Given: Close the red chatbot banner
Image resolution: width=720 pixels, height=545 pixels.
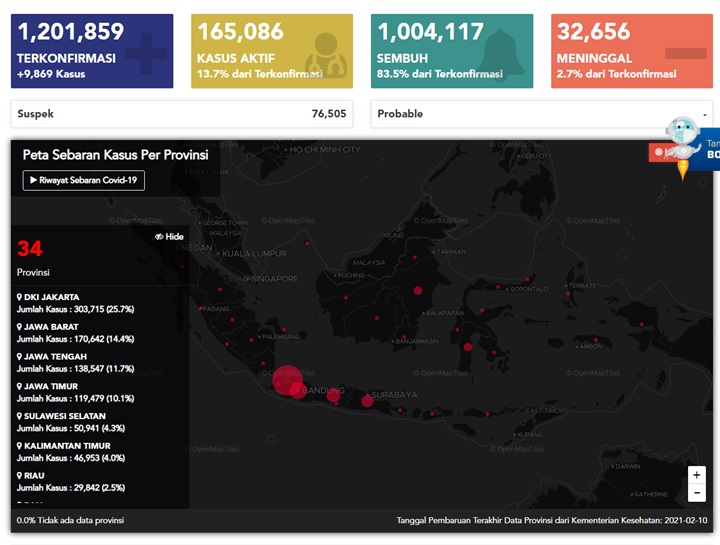Looking at the screenshot, I should (x=658, y=152).
